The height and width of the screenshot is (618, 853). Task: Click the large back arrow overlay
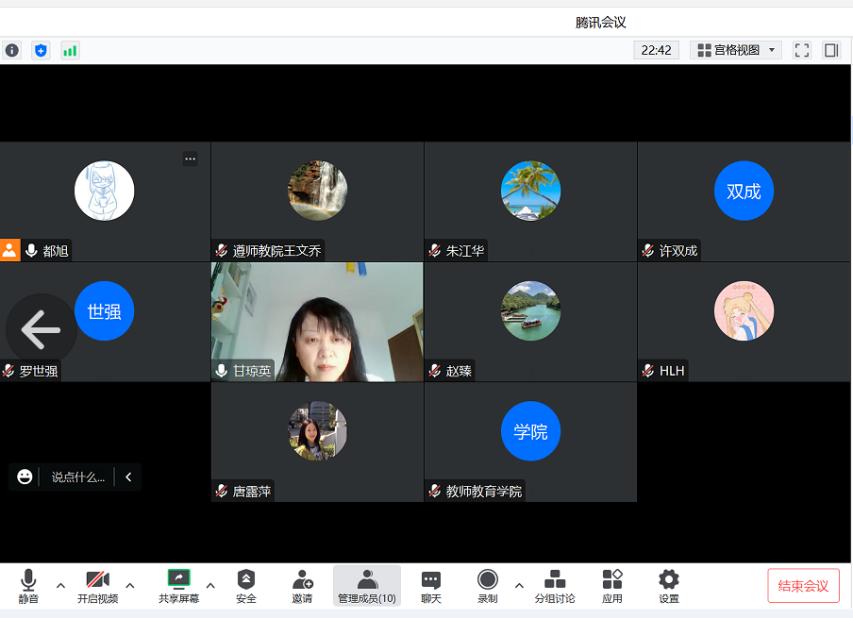(41, 330)
